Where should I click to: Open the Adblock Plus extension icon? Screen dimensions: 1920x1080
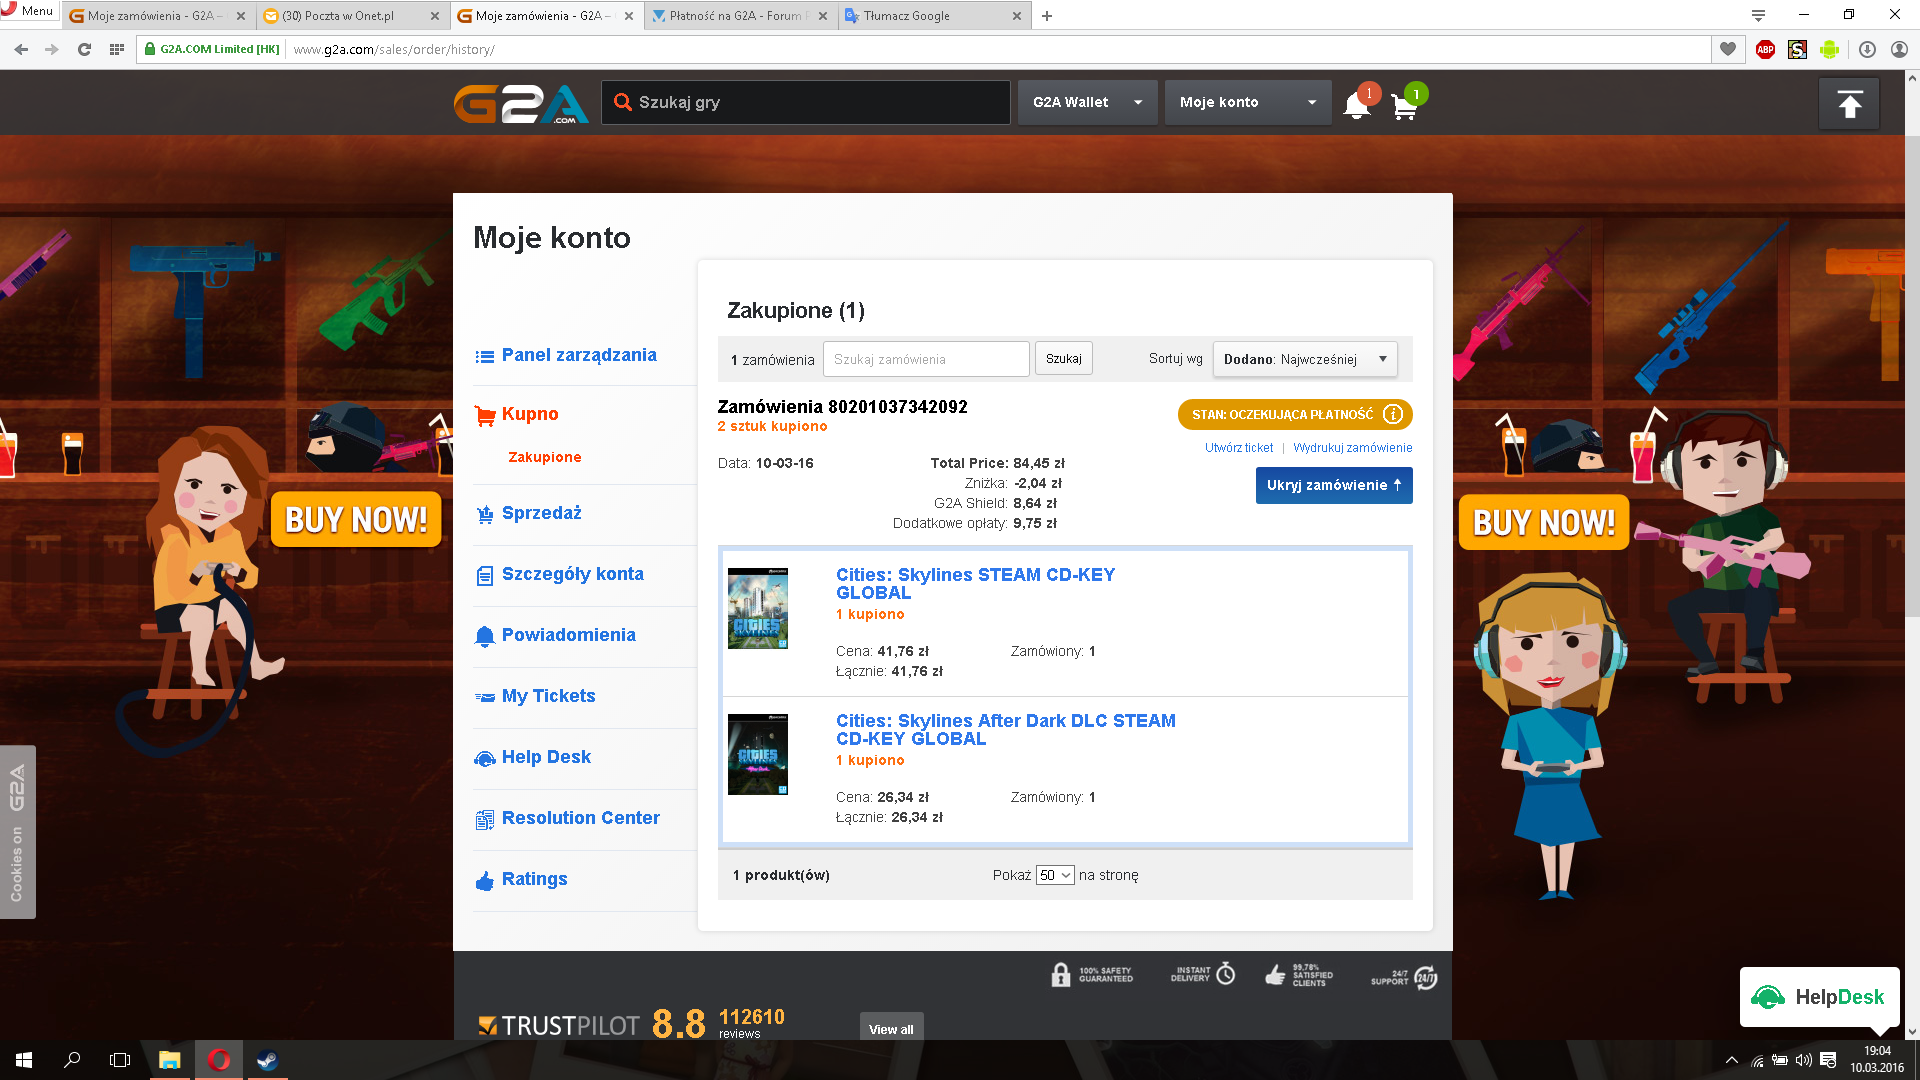pos(1765,49)
